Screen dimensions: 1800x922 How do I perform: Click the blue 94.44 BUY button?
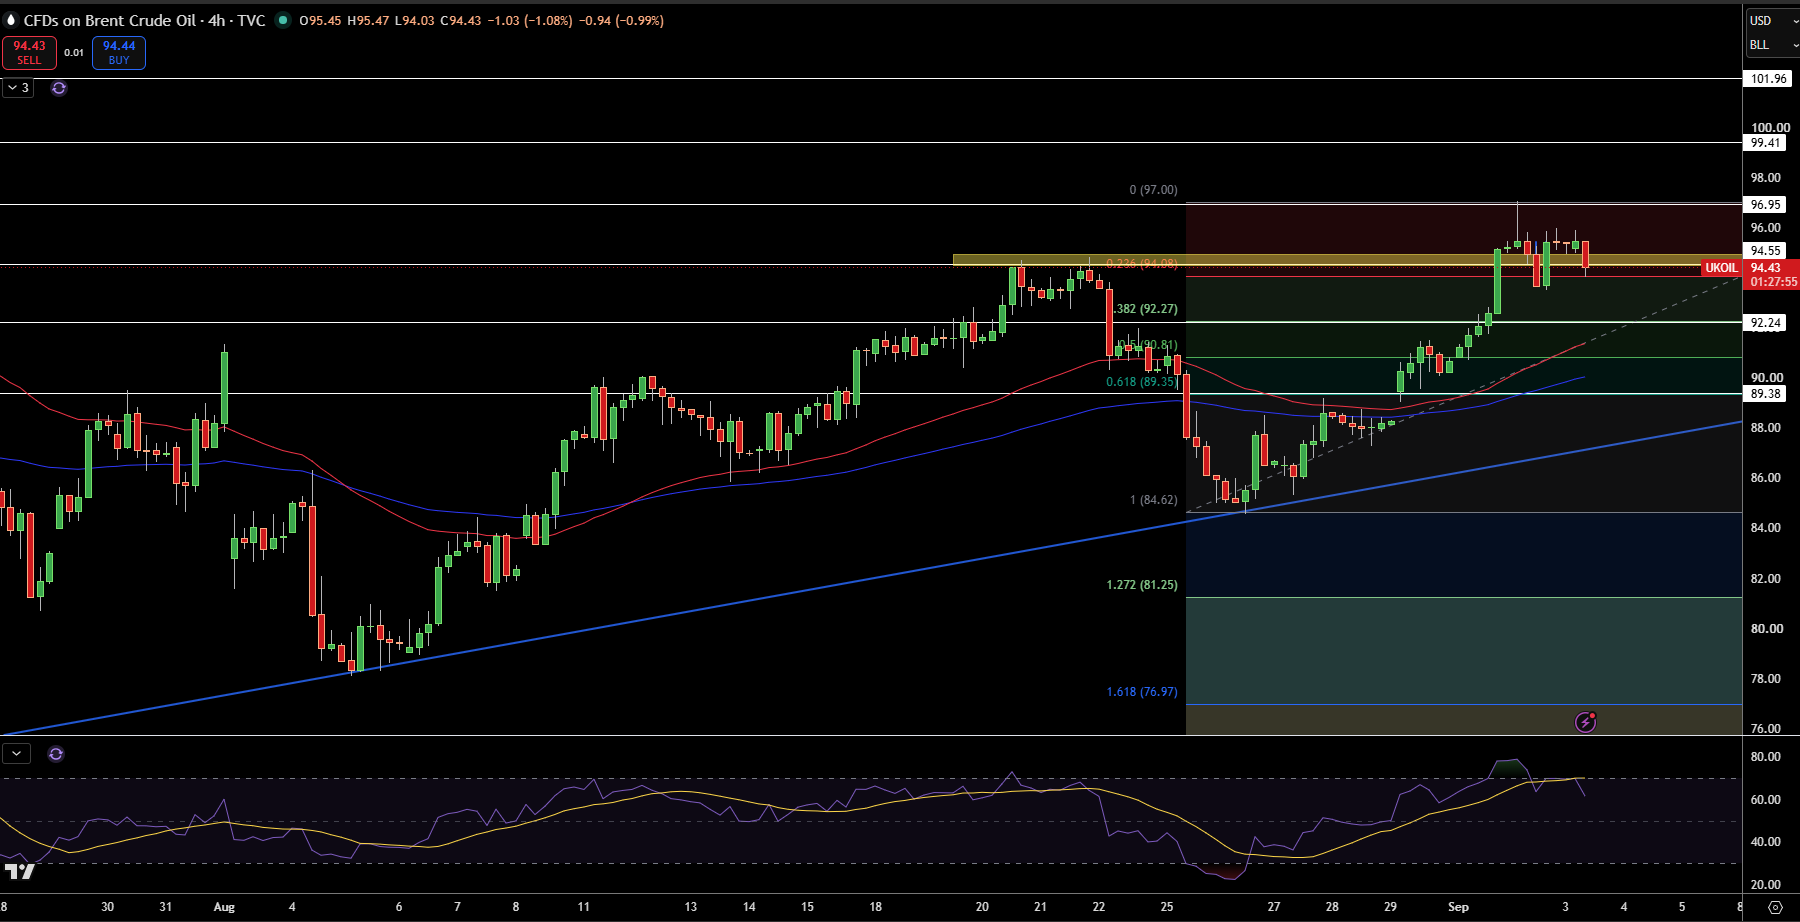point(119,52)
